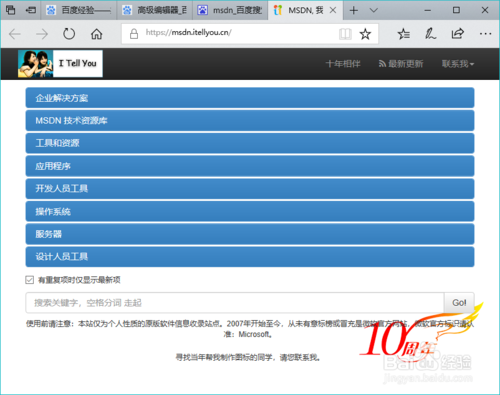Image resolution: width=500 pixels, height=395 pixels.
Task: Switch to the 高级编辑器 tab
Action: 155,10
